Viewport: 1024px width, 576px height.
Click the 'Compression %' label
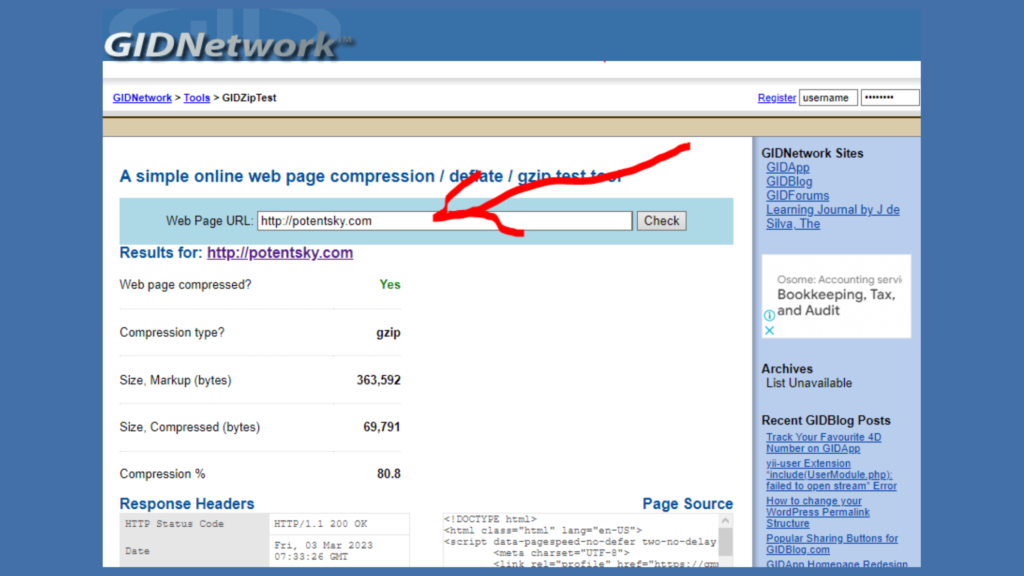pyautogui.click(x=162, y=474)
